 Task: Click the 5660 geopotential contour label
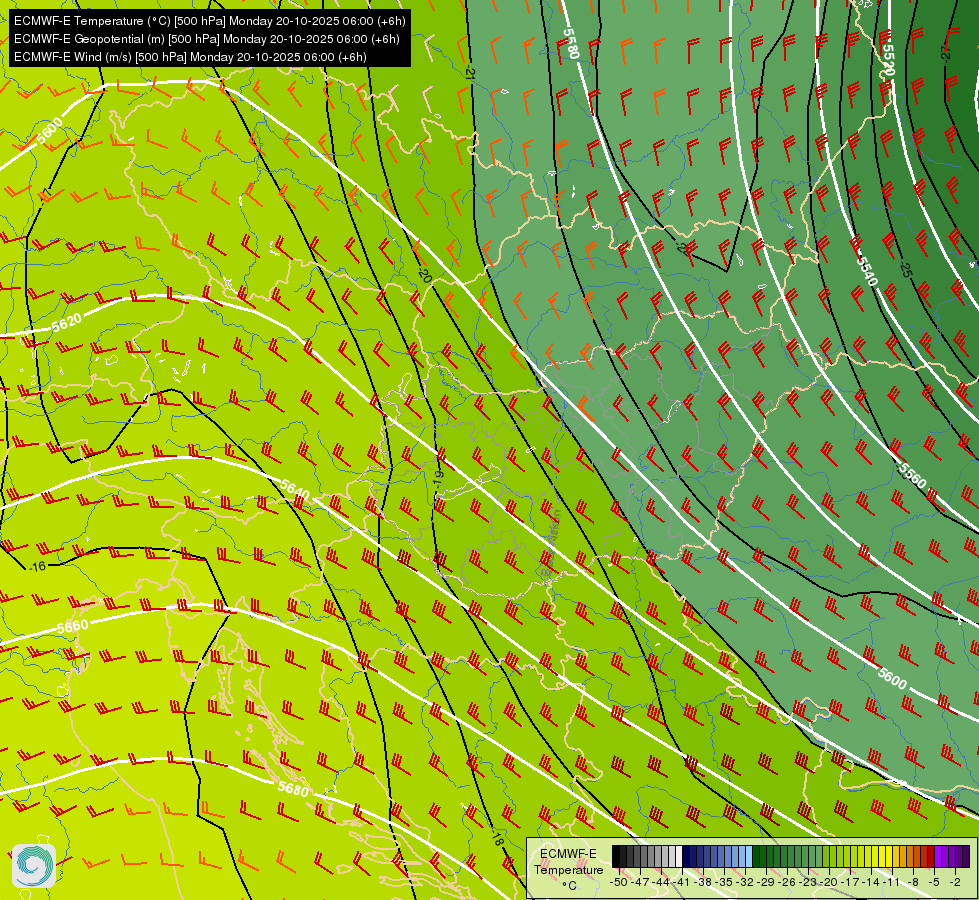[72, 626]
